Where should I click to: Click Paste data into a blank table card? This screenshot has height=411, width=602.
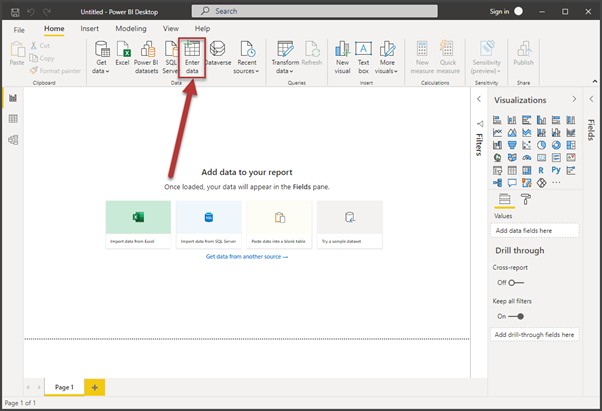(x=279, y=224)
